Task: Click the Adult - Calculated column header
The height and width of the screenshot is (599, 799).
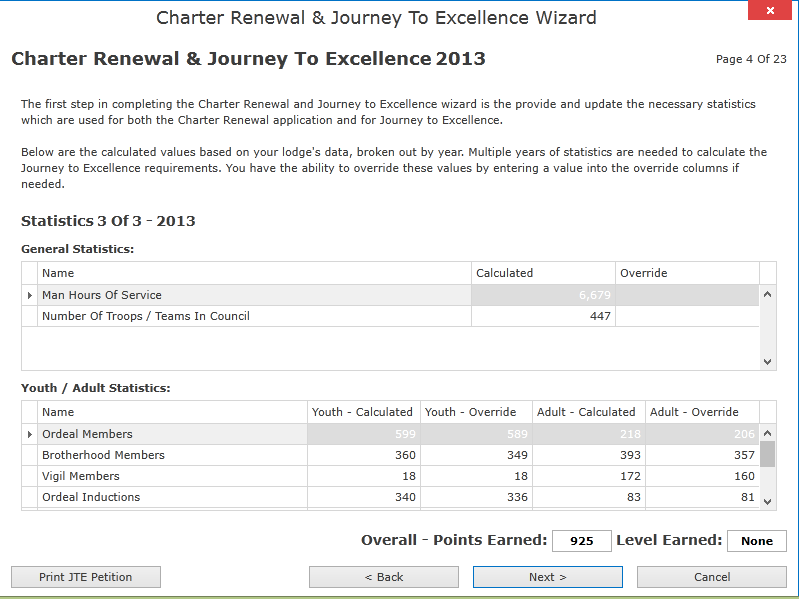Action: (x=589, y=412)
